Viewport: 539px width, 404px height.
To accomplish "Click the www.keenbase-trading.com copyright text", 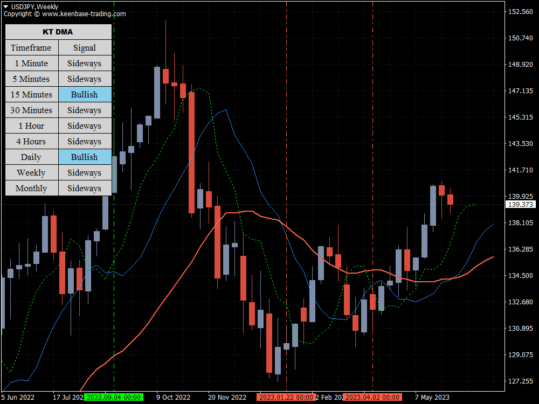I will click(84, 14).
